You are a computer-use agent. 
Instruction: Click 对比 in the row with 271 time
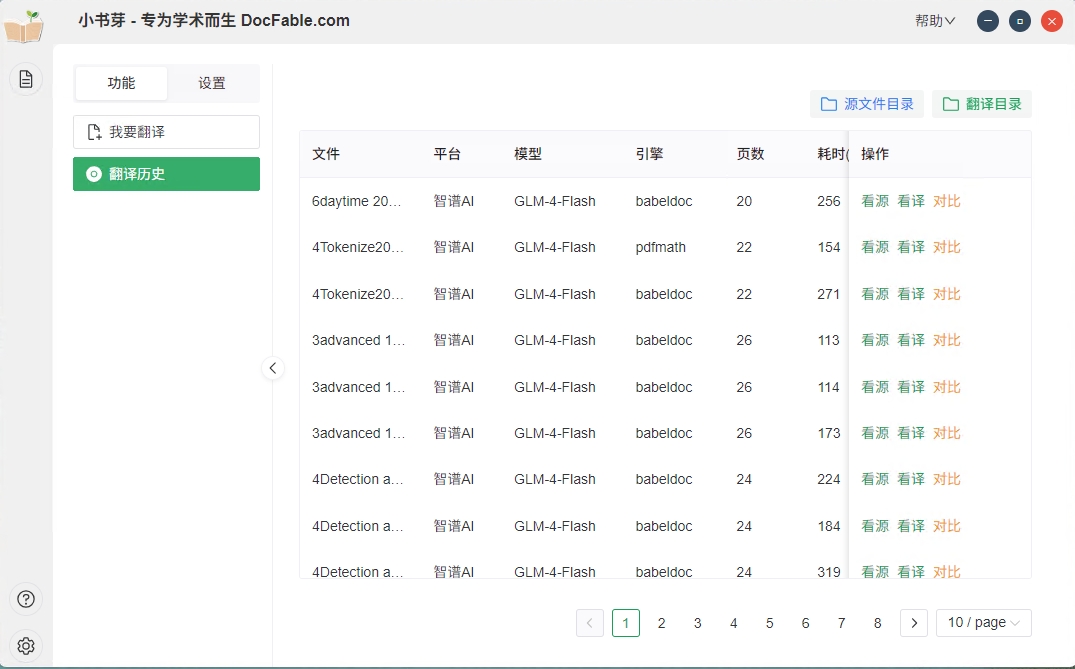click(x=947, y=294)
